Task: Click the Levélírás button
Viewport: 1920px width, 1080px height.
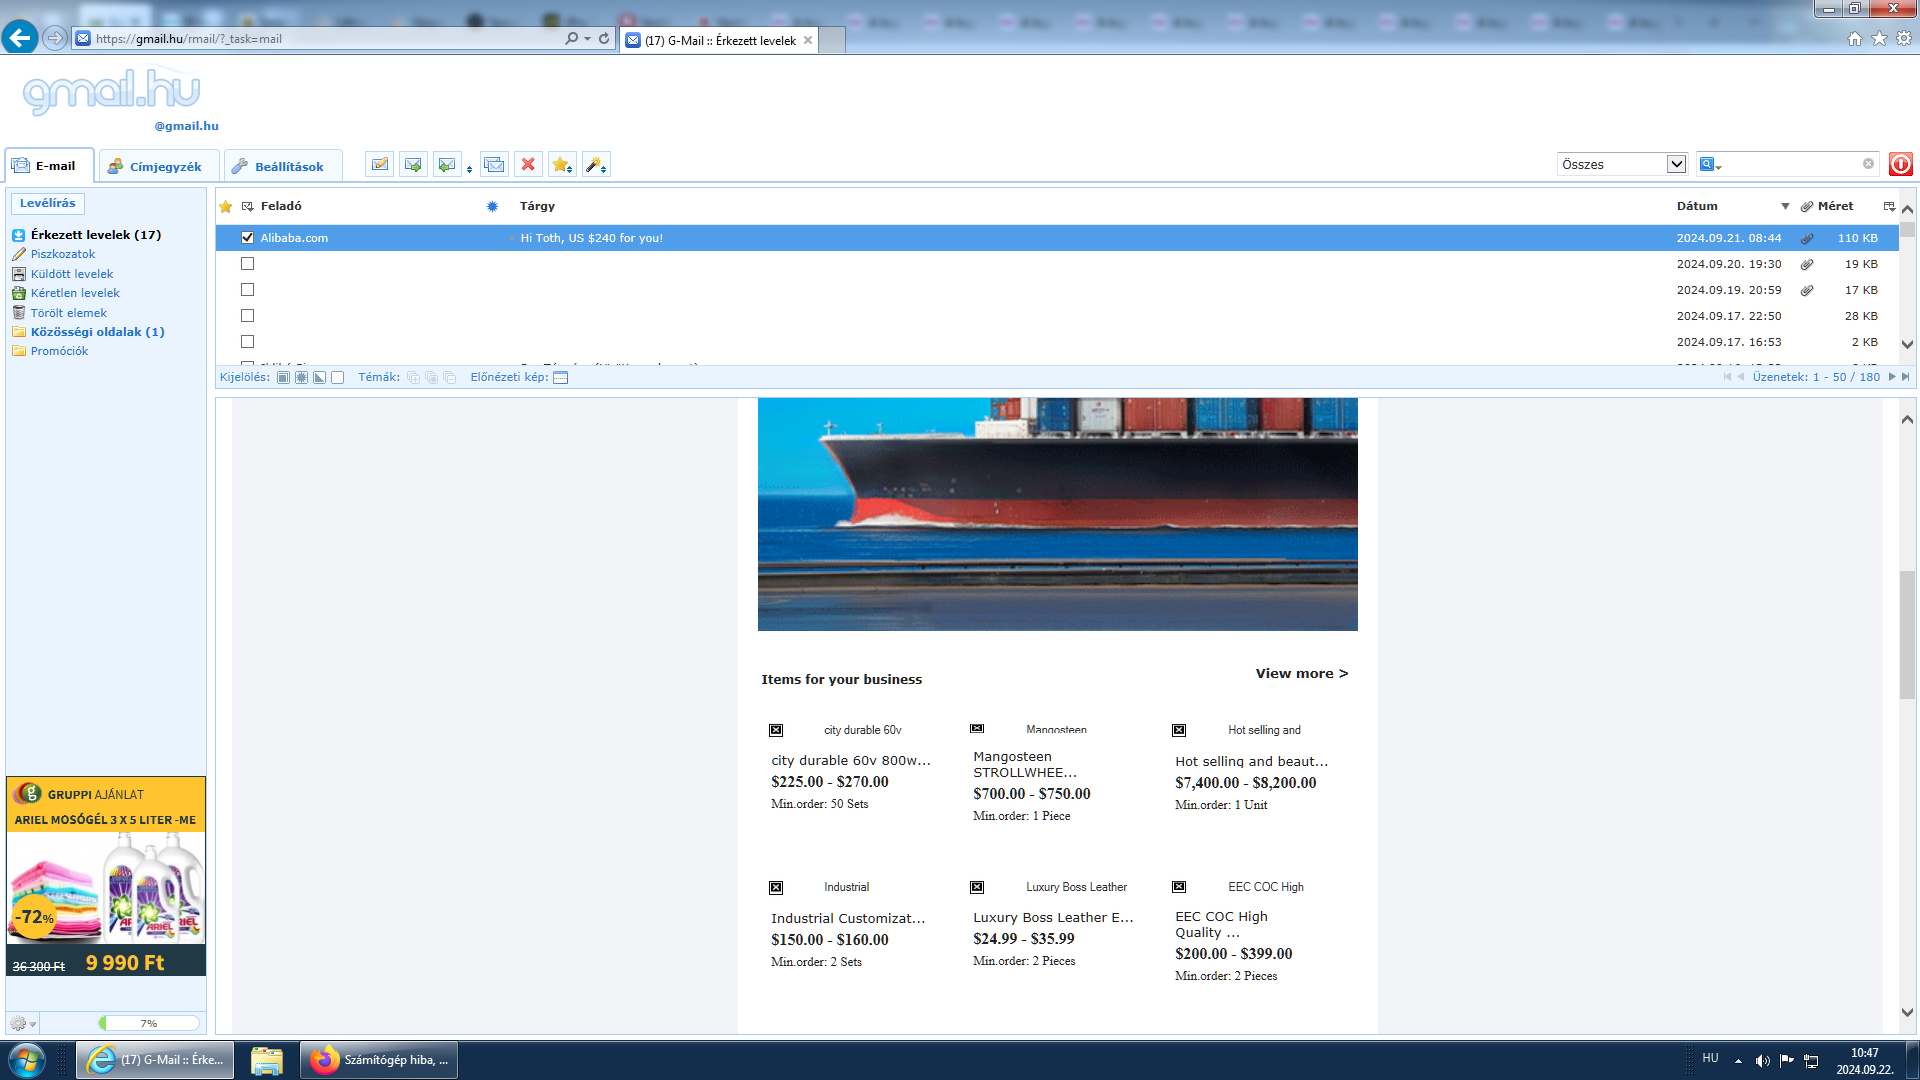Action: [48, 203]
